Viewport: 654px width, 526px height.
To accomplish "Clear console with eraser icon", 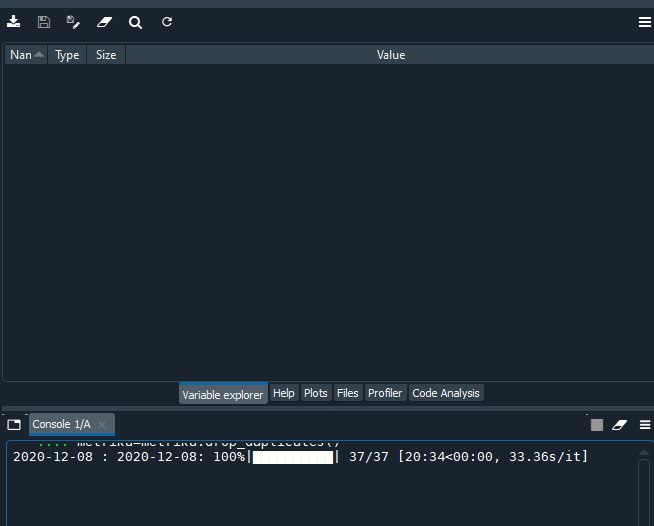I will coord(619,425).
